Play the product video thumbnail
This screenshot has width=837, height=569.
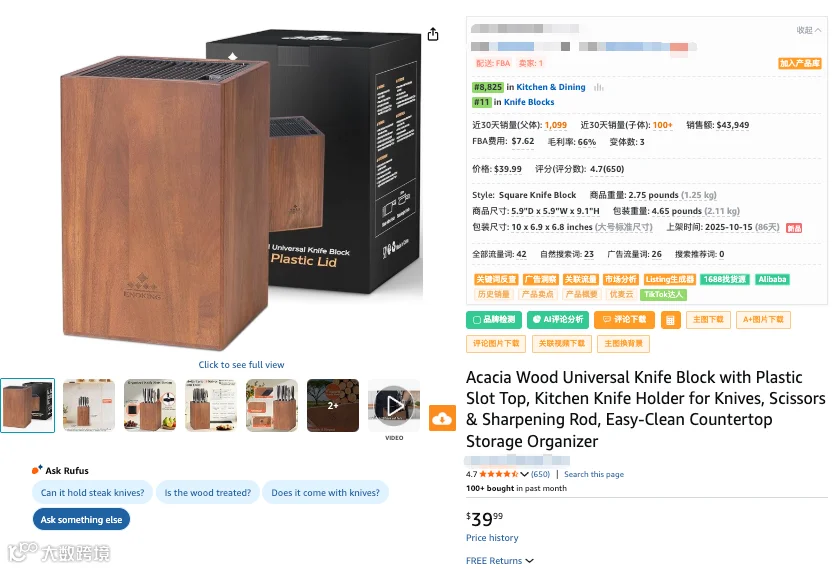tap(394, 406)
